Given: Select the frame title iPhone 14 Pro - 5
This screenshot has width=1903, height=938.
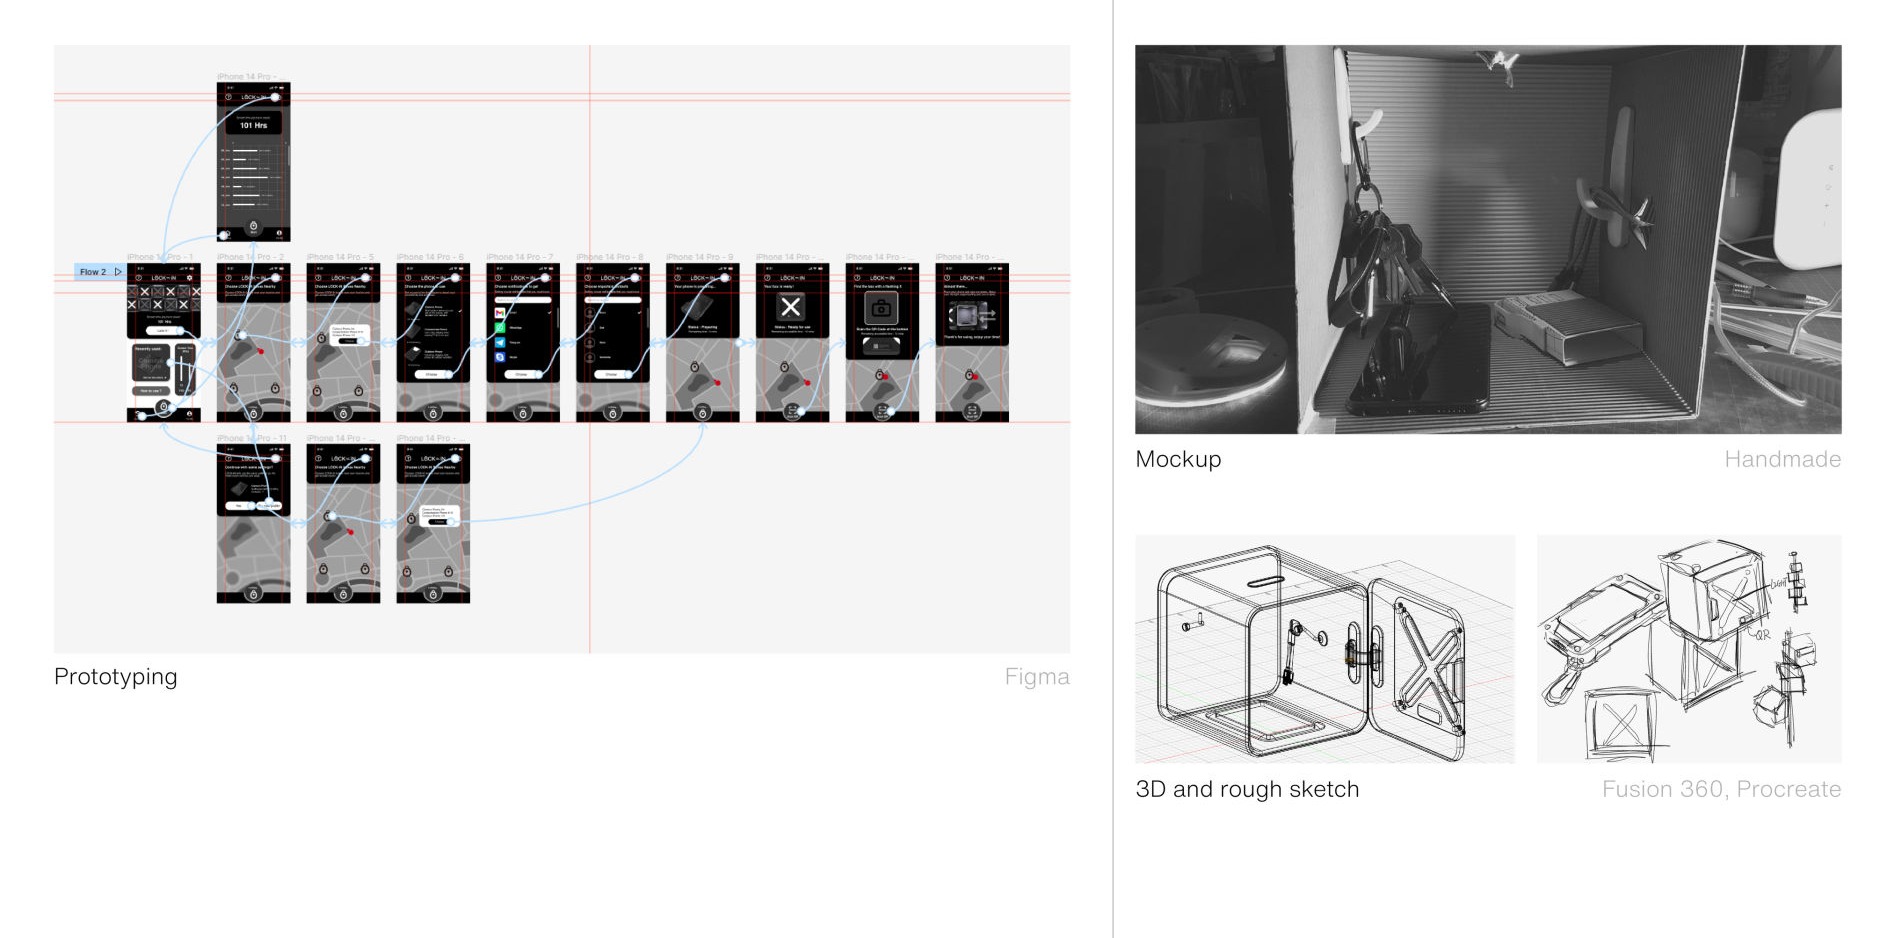Looking at the screenshot, I should (x=340, y=256).
